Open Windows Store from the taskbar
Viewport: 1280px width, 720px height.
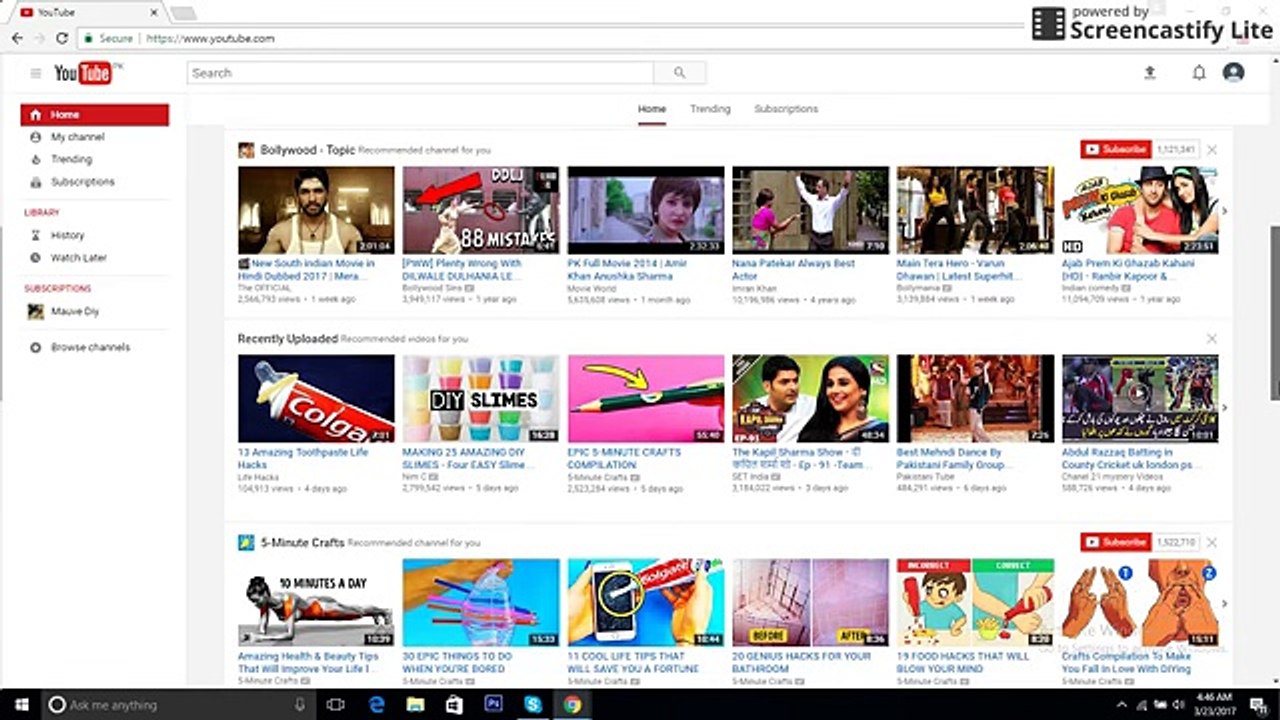tap(454, 704)
